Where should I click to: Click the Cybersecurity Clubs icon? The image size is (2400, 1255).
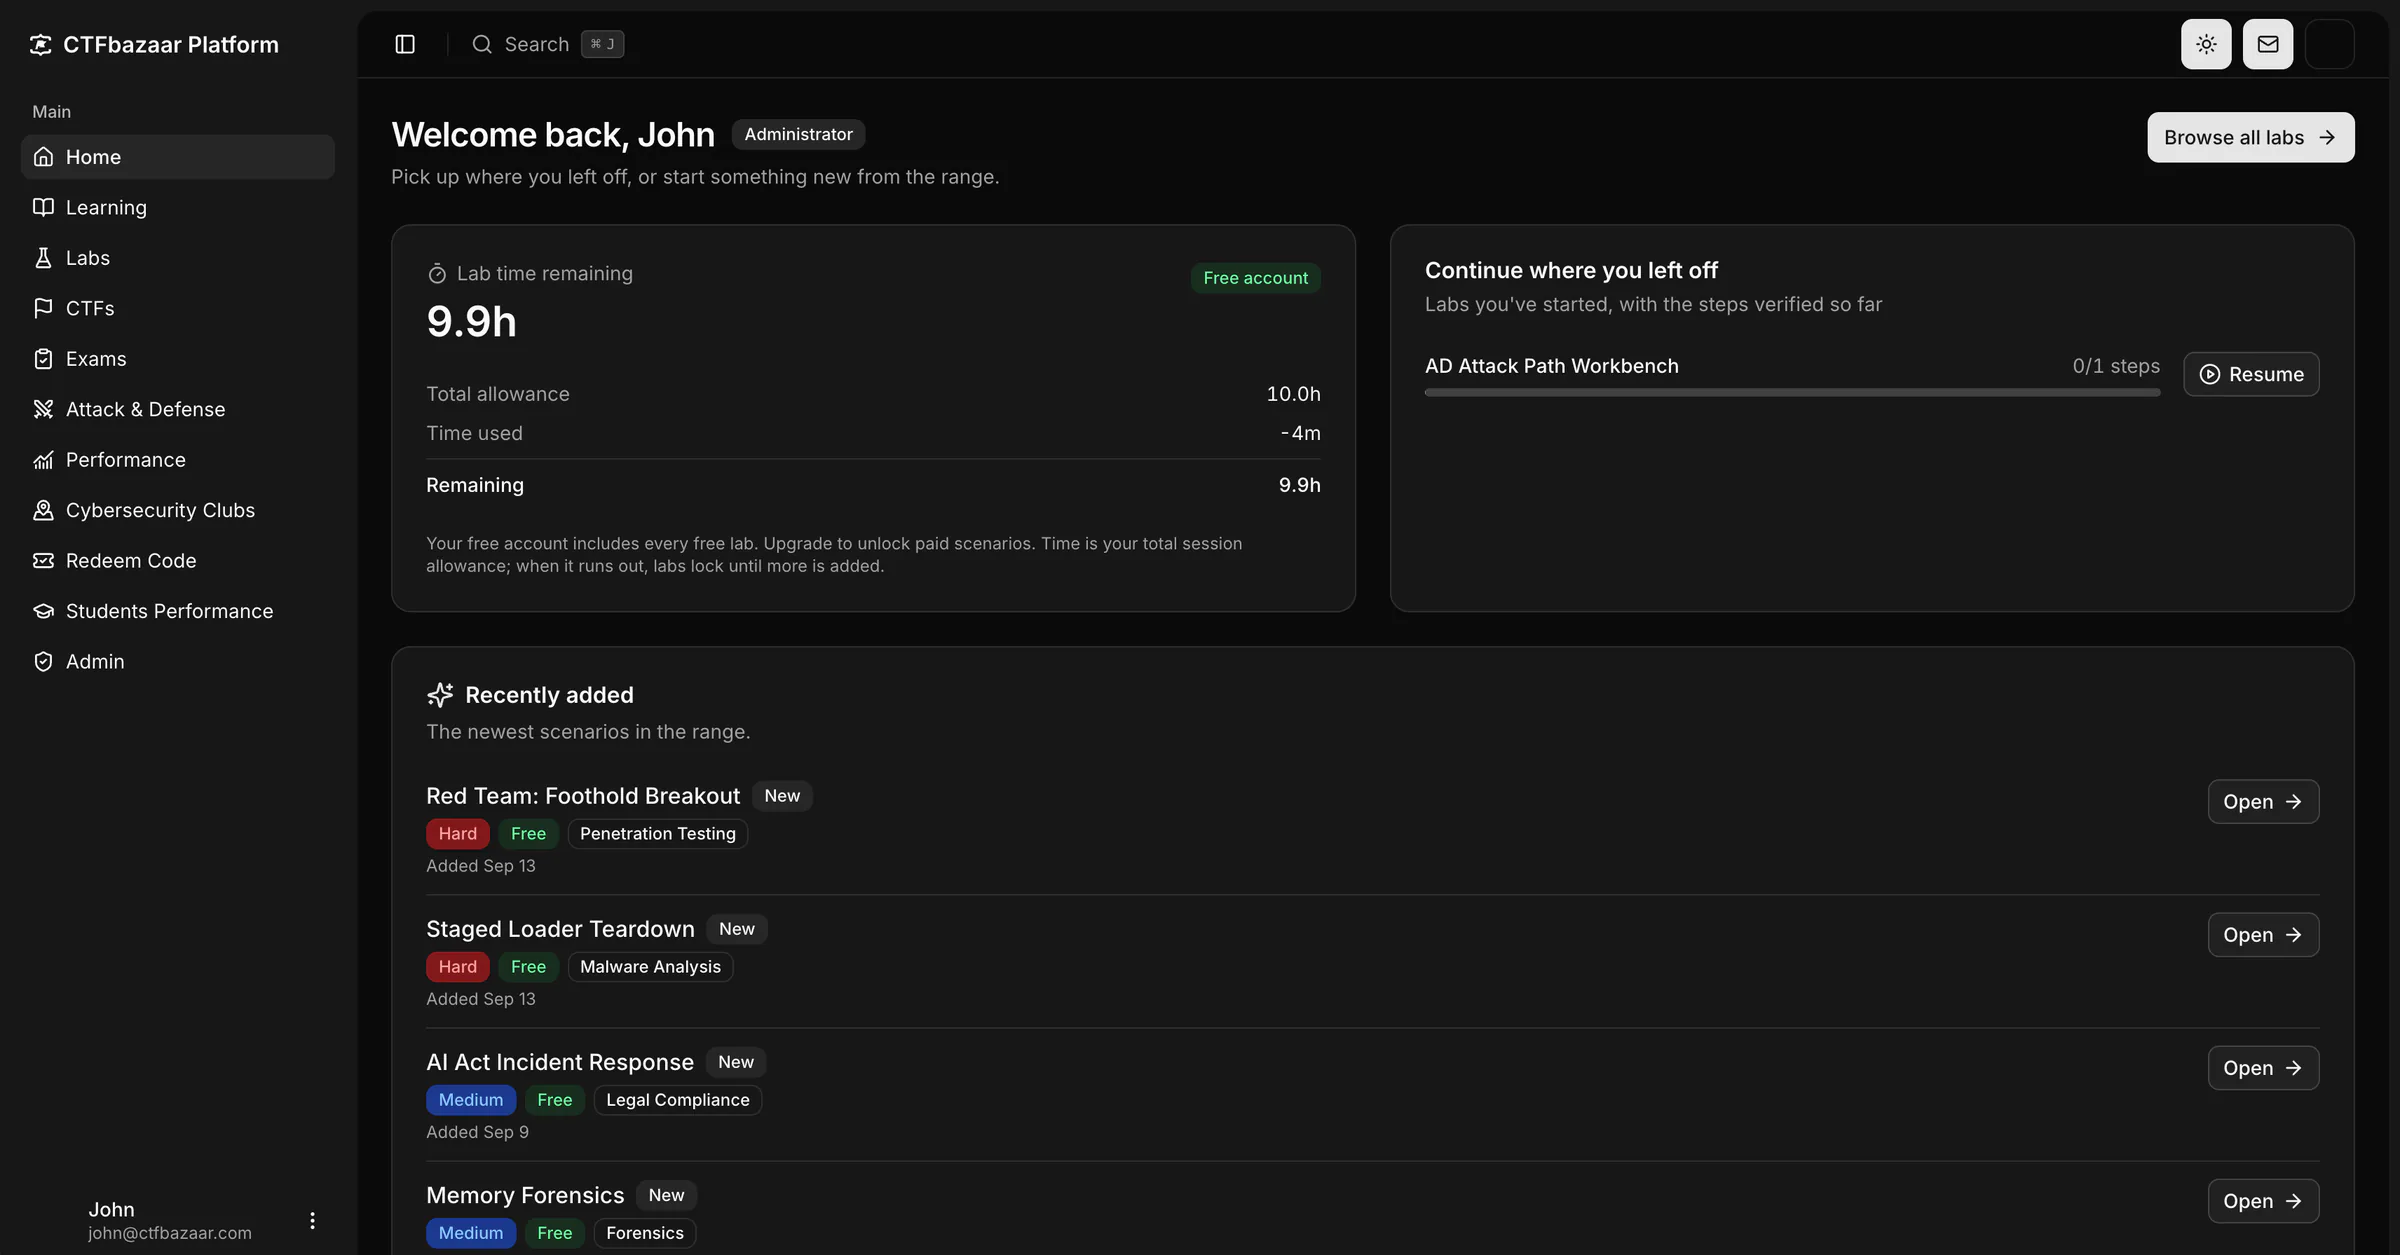pos(43,510)
